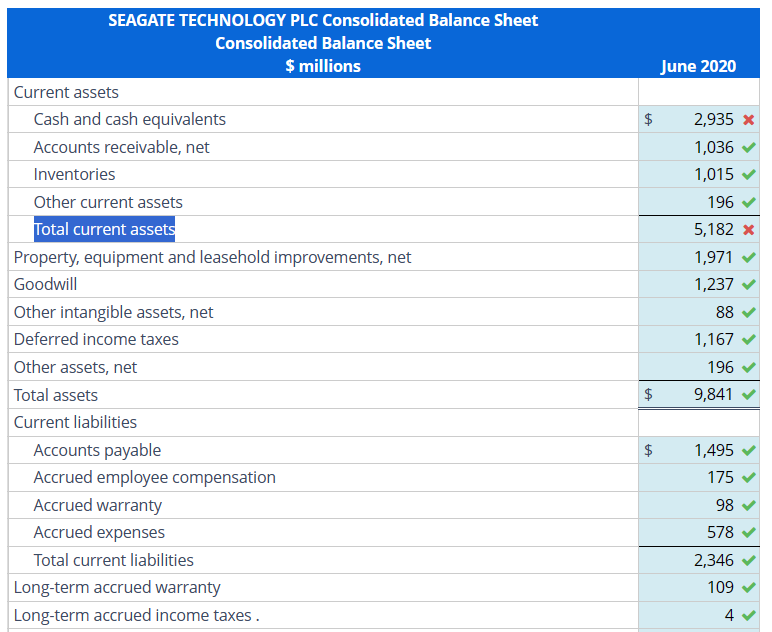772x632 pixels.
Task: Click the June 2020 column header
Action: pos(698,66)
